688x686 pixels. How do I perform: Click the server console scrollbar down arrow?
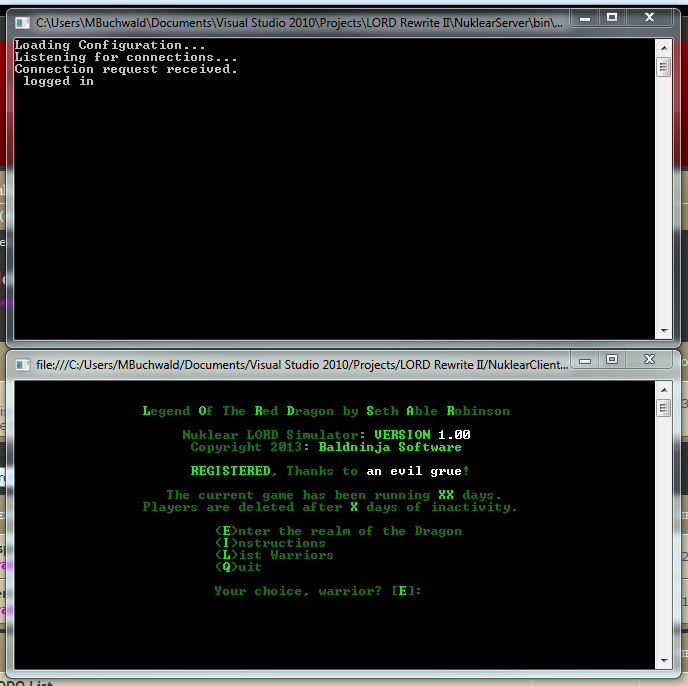663,331
